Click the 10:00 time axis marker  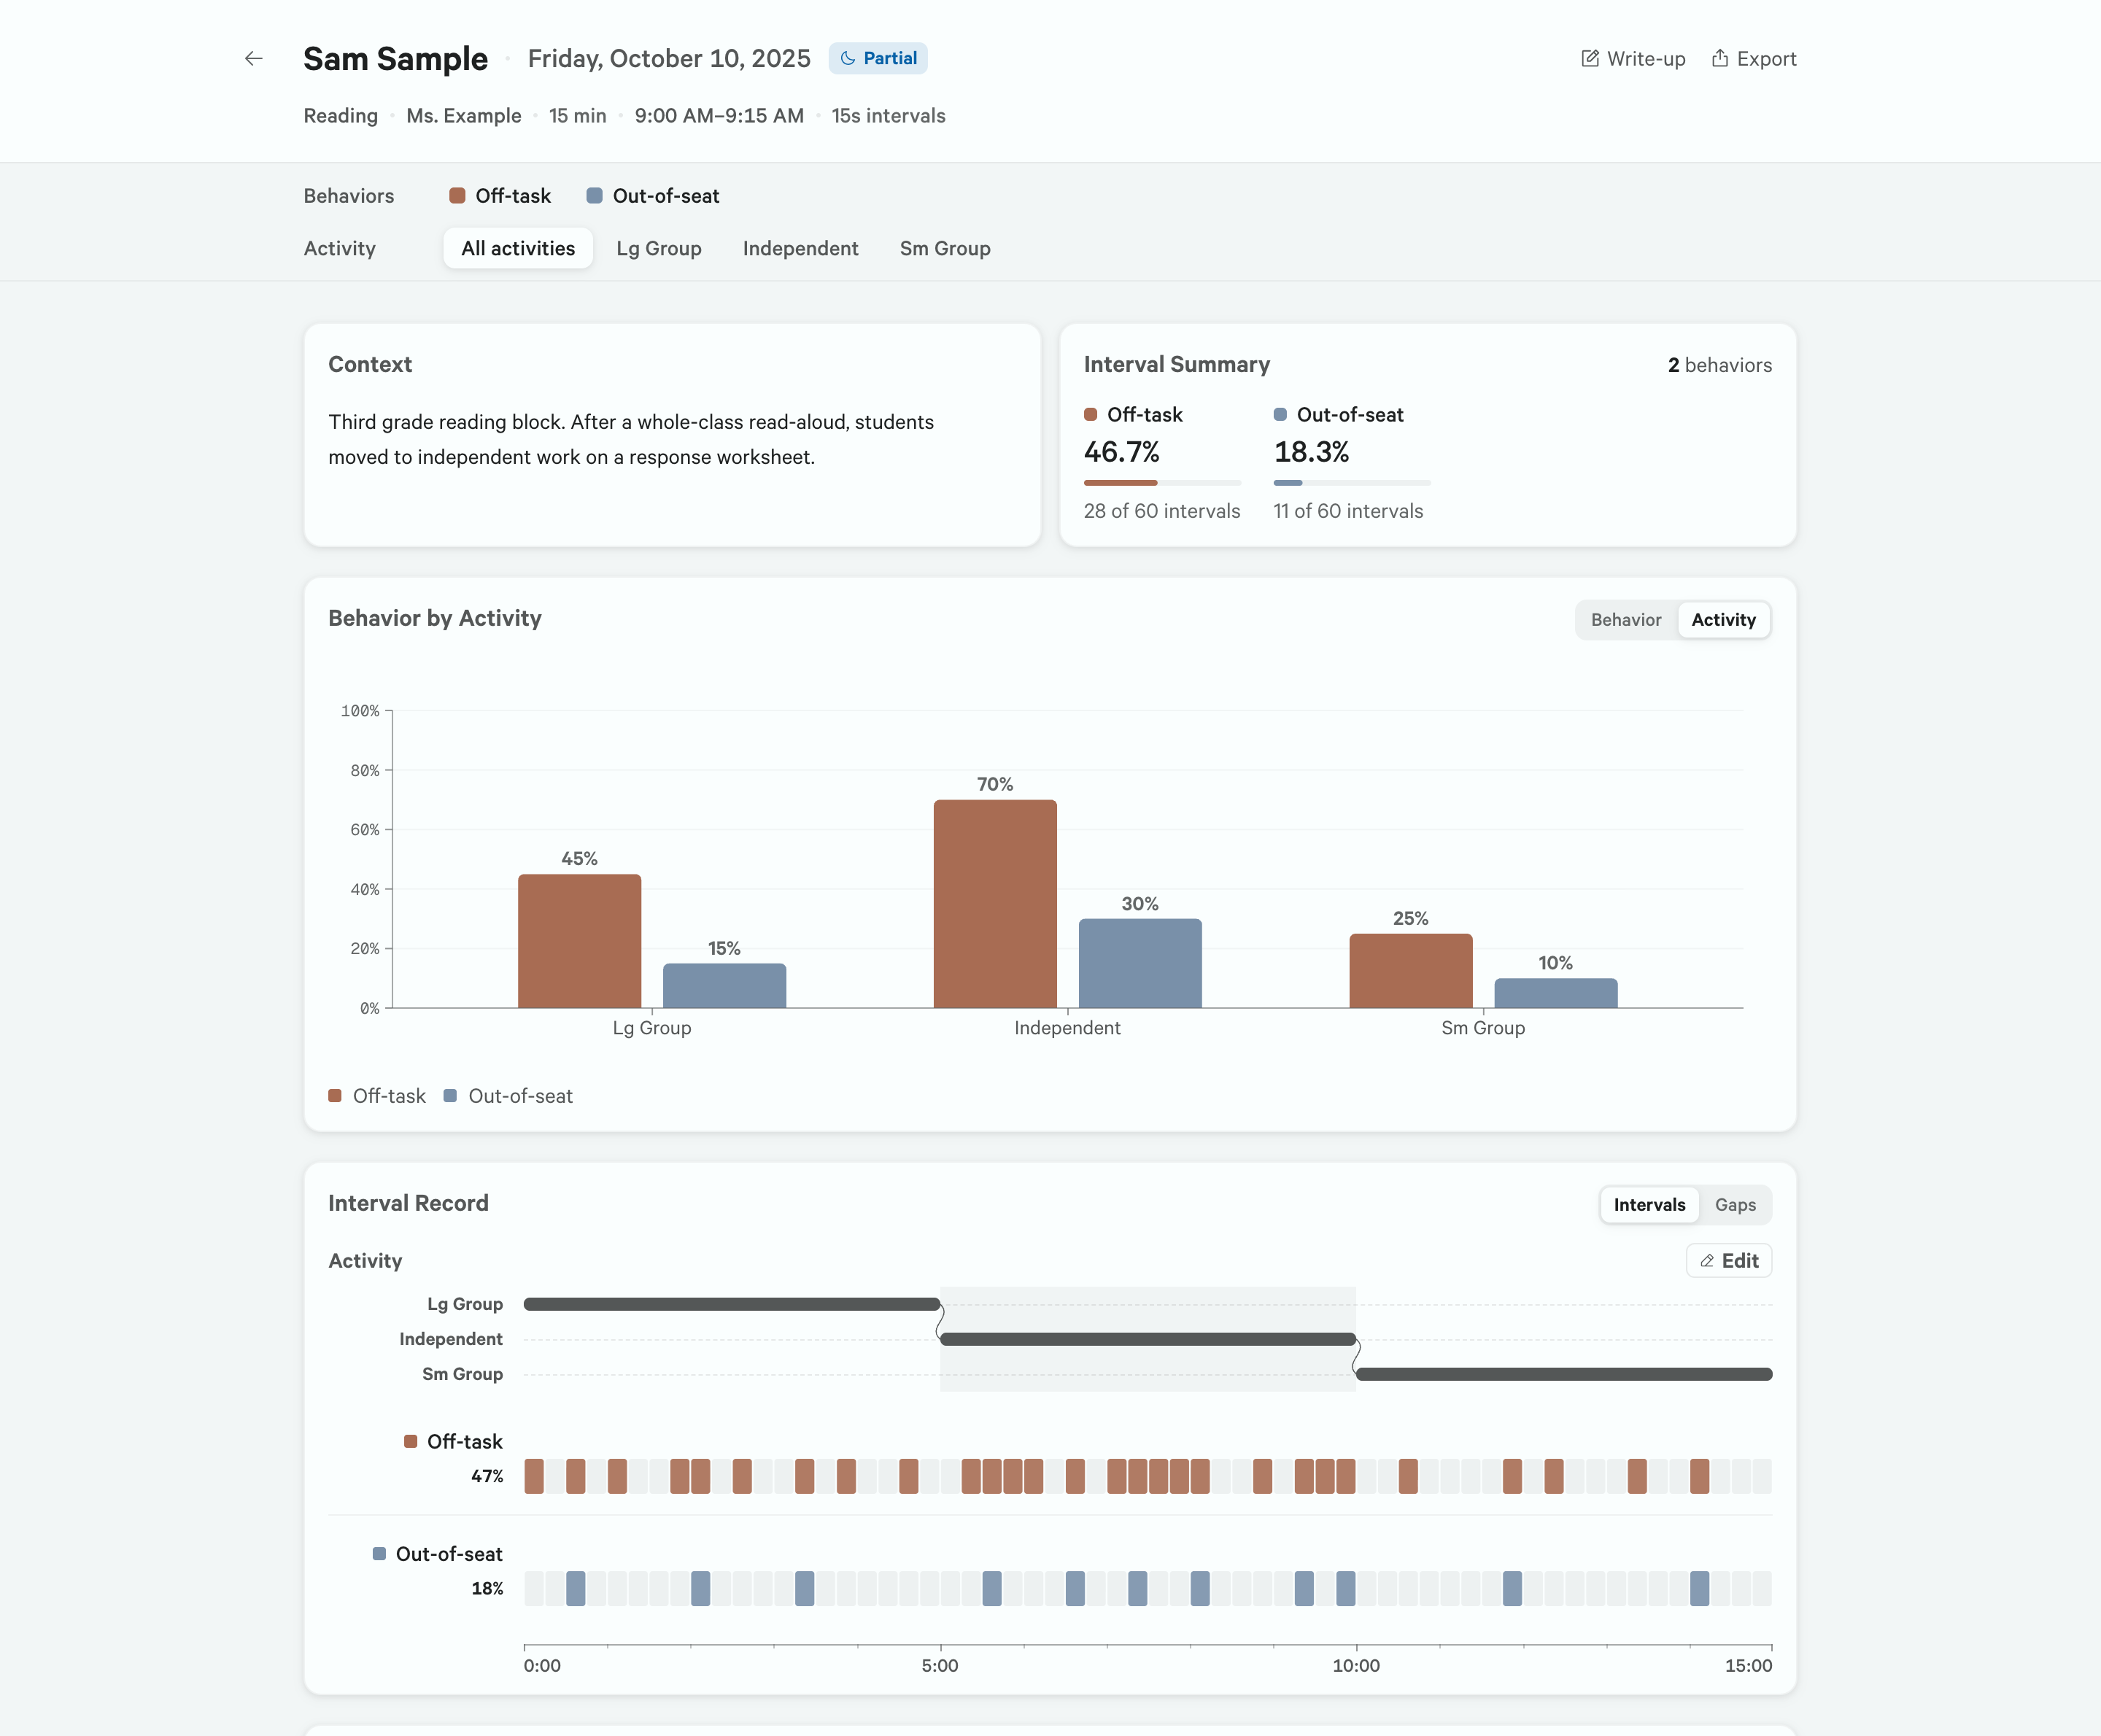1356,1666
